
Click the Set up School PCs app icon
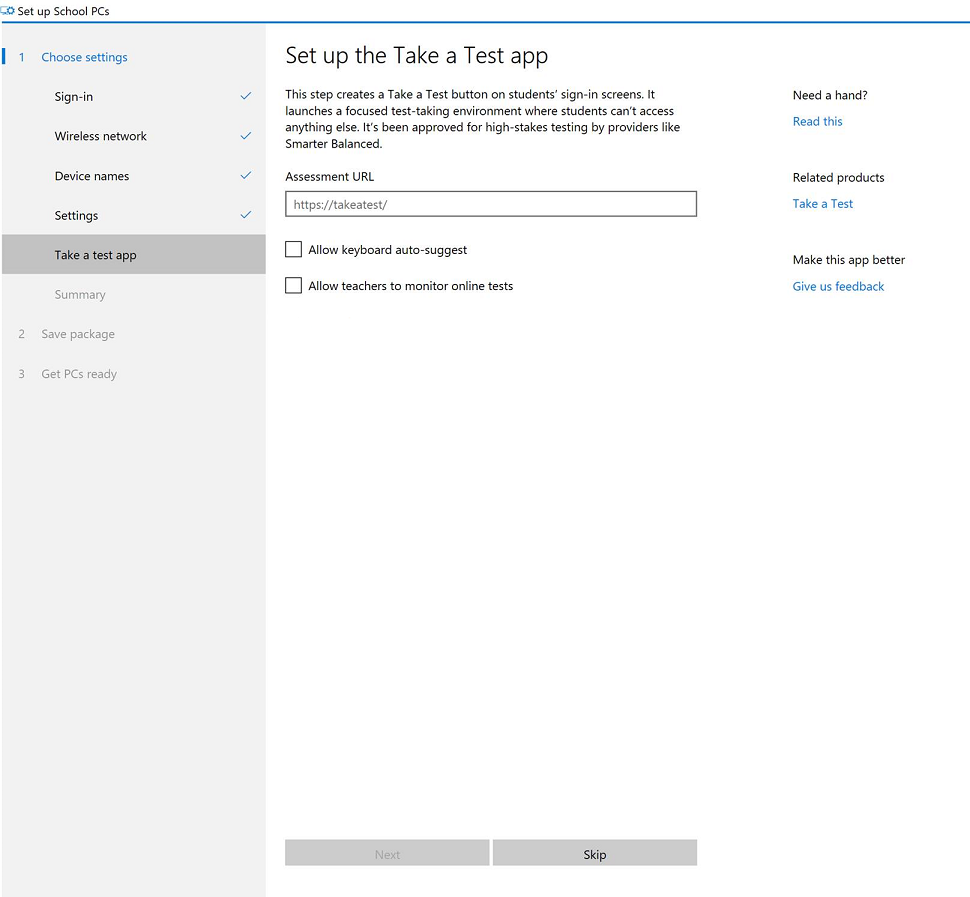(x=8, y=11)
